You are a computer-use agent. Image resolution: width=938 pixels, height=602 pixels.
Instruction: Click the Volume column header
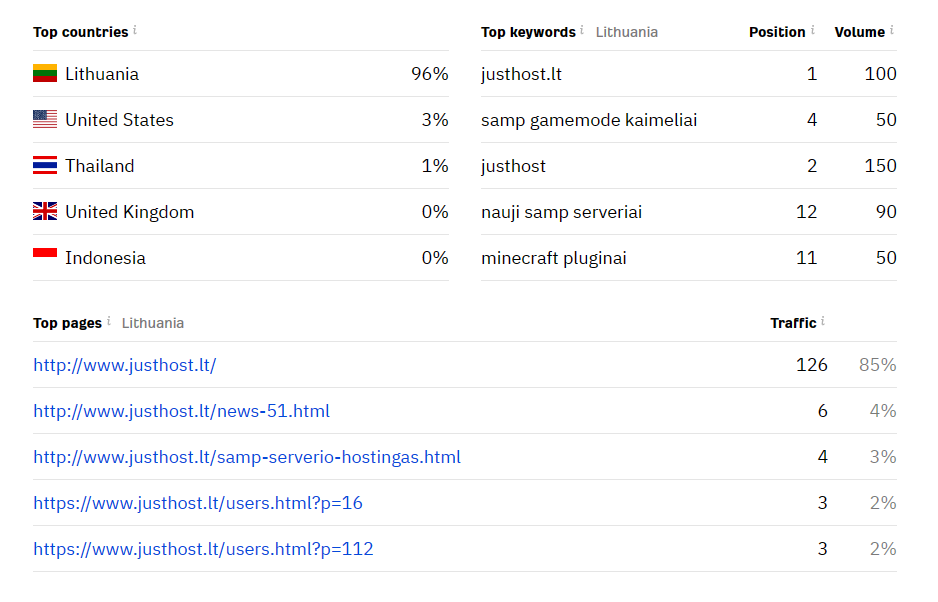pos(860,32)
